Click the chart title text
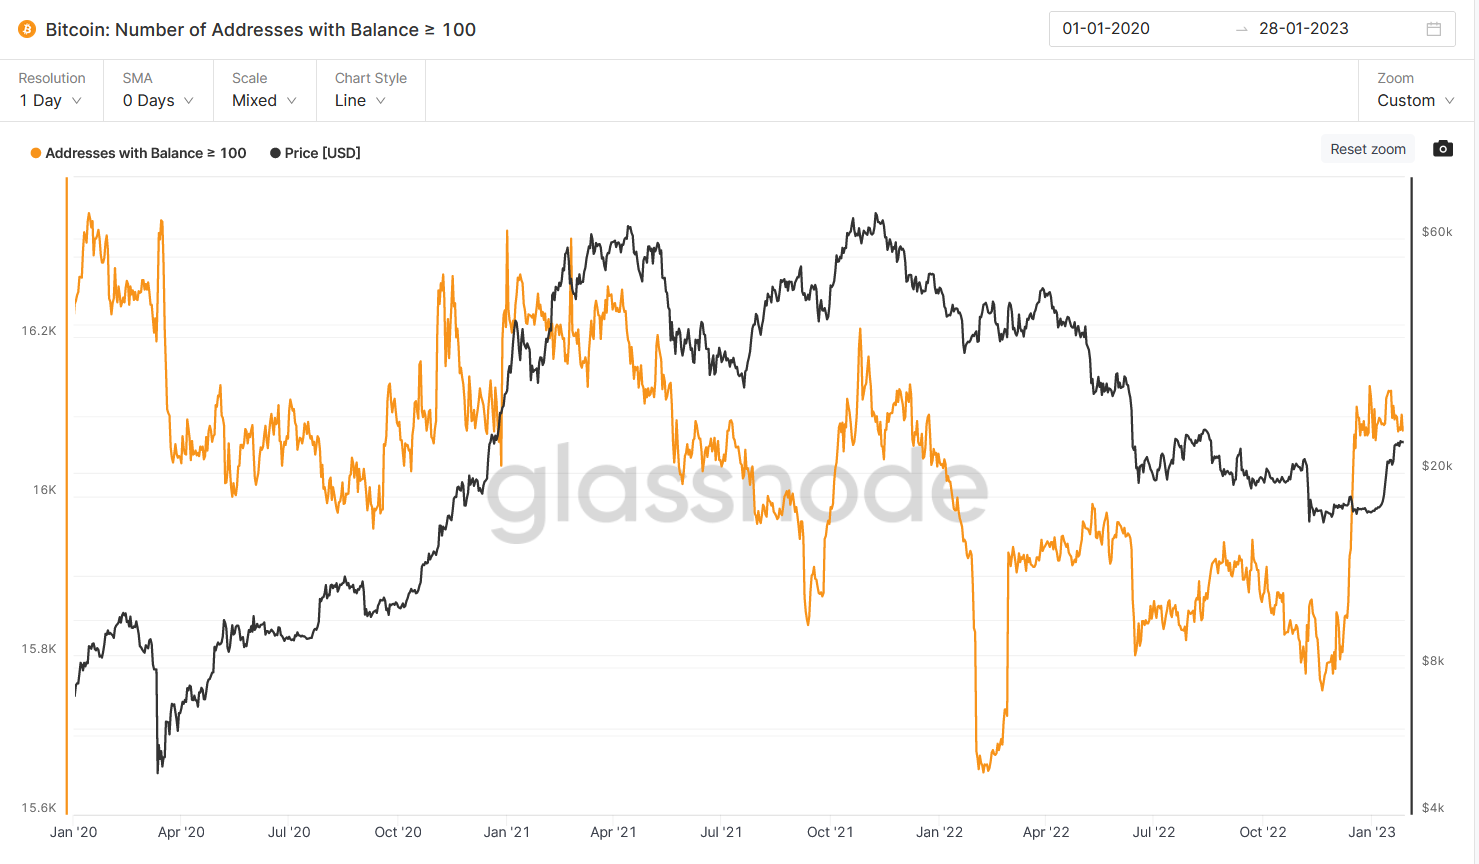Image resolution: width=1479 pixels, height=864 pixels. pos(261,30)
